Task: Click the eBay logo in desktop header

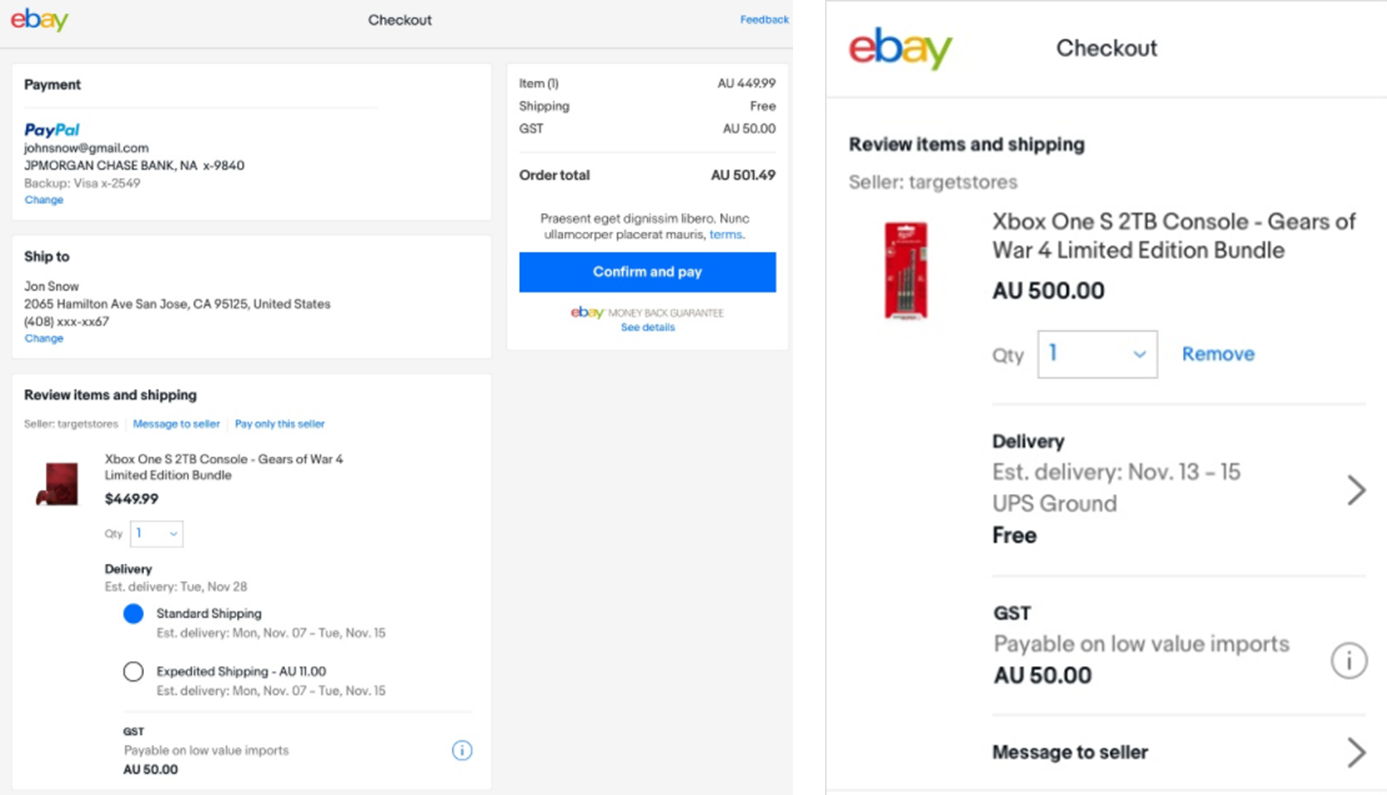Action: [x=39, y=20]
